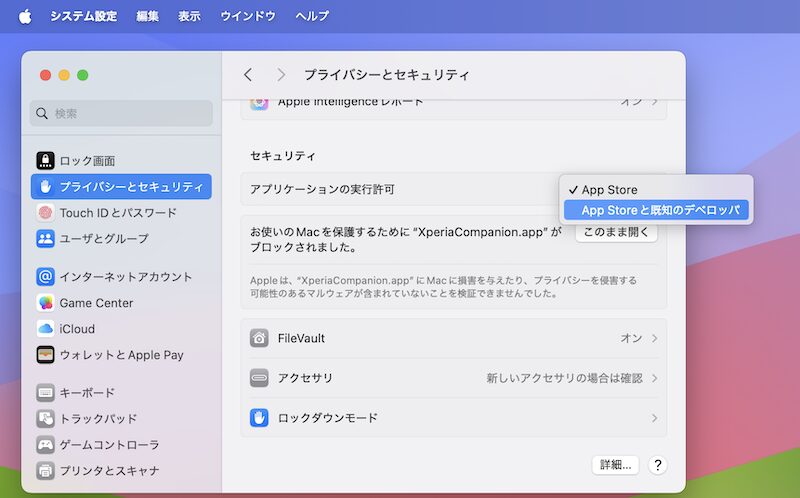Select the ゲームコントローラ sidebar icon
The image size is (800, 498).
(46, 445)
